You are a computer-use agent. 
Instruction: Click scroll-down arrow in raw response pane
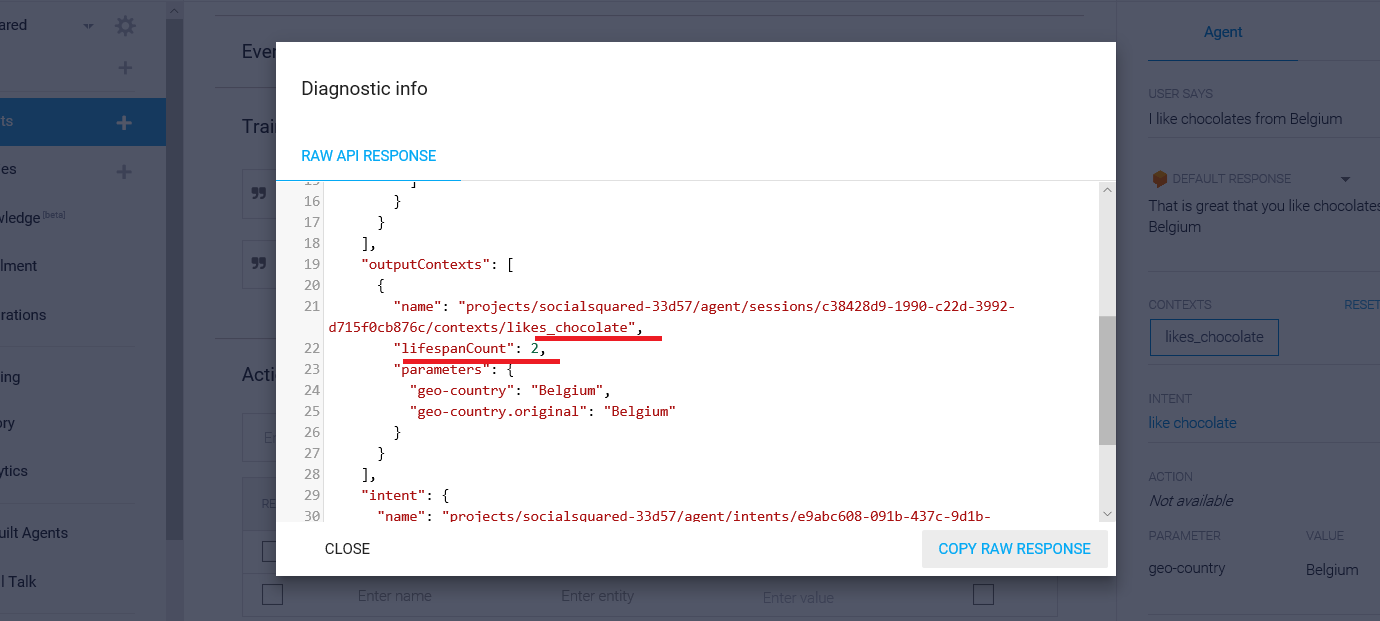[x=1107, y=513]
